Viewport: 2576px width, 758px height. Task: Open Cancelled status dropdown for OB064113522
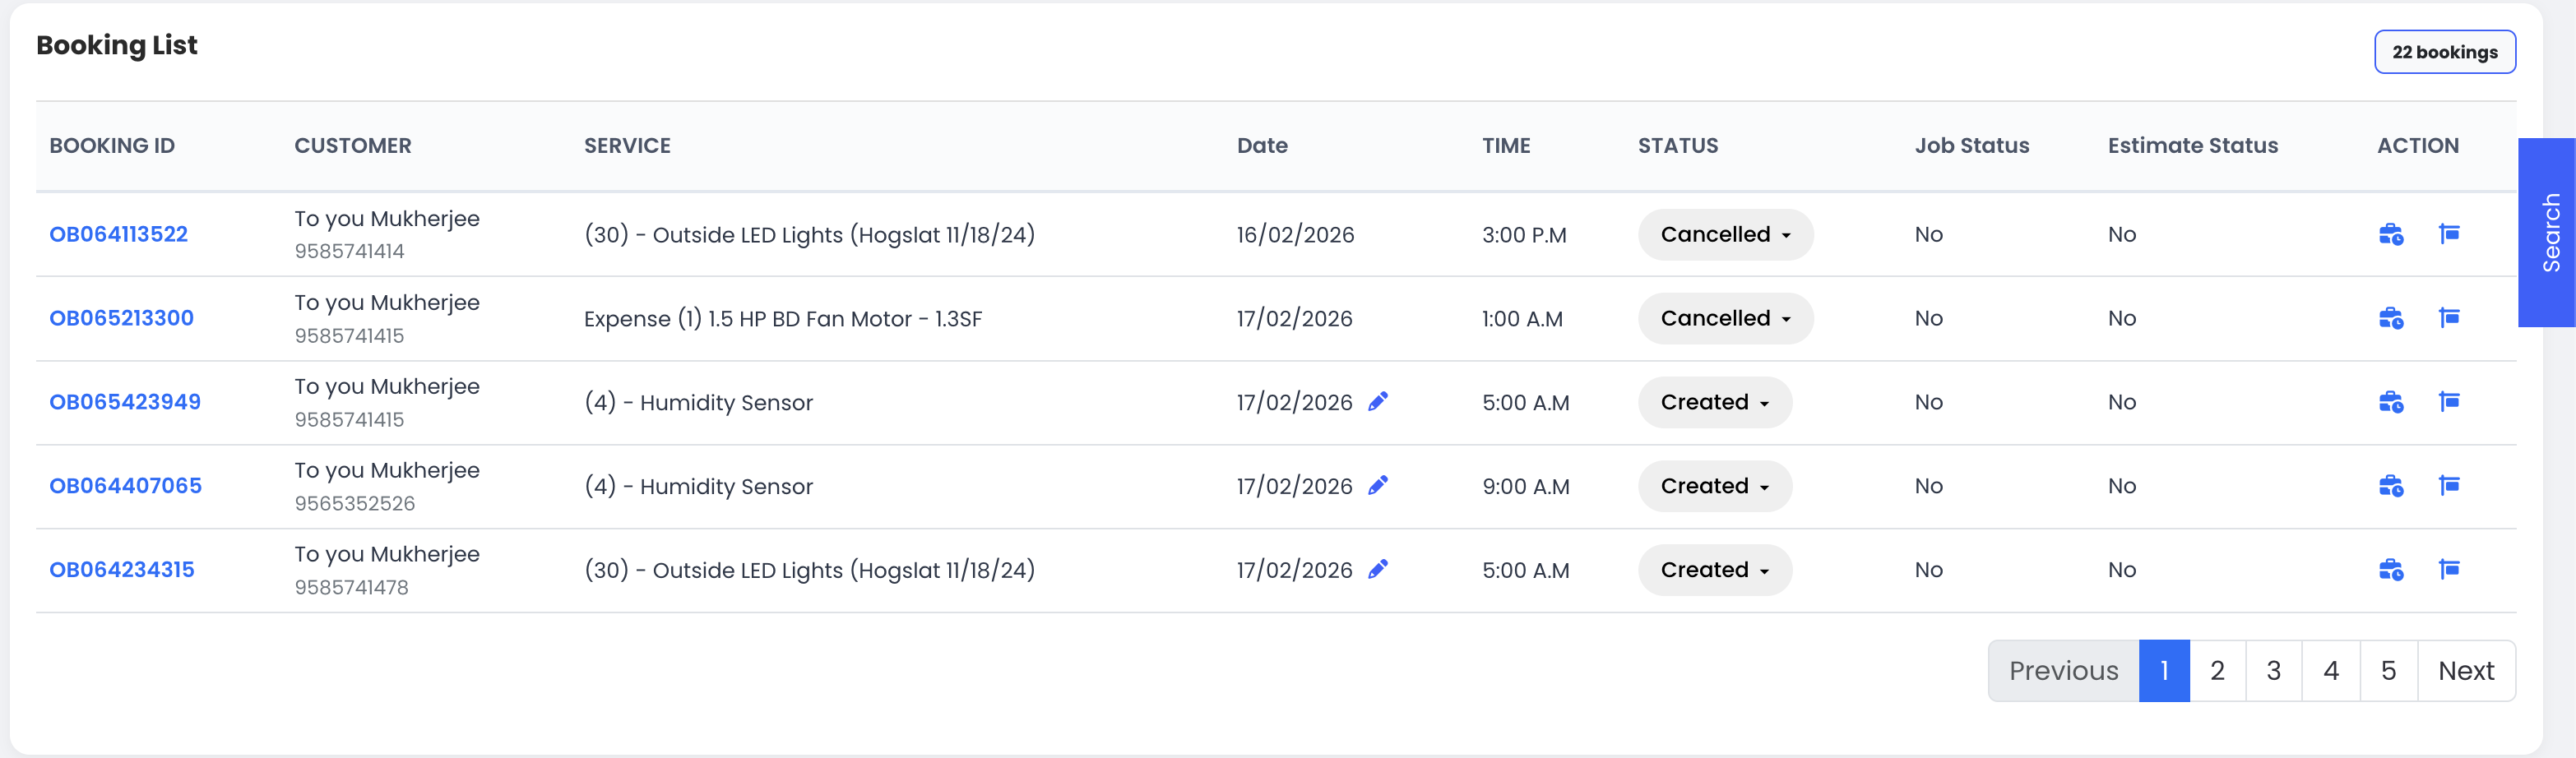[1725, 235]
